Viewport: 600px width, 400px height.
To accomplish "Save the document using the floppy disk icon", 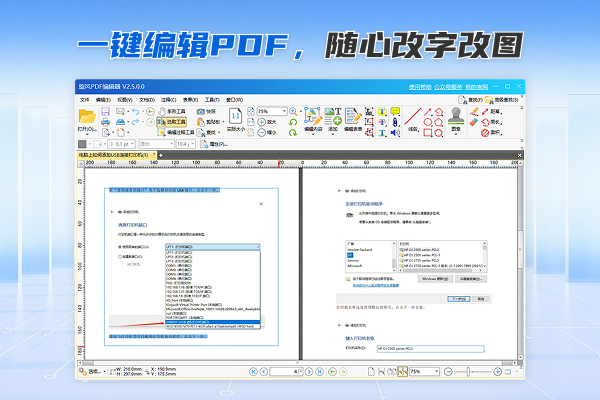I will [x=105, y=111].
